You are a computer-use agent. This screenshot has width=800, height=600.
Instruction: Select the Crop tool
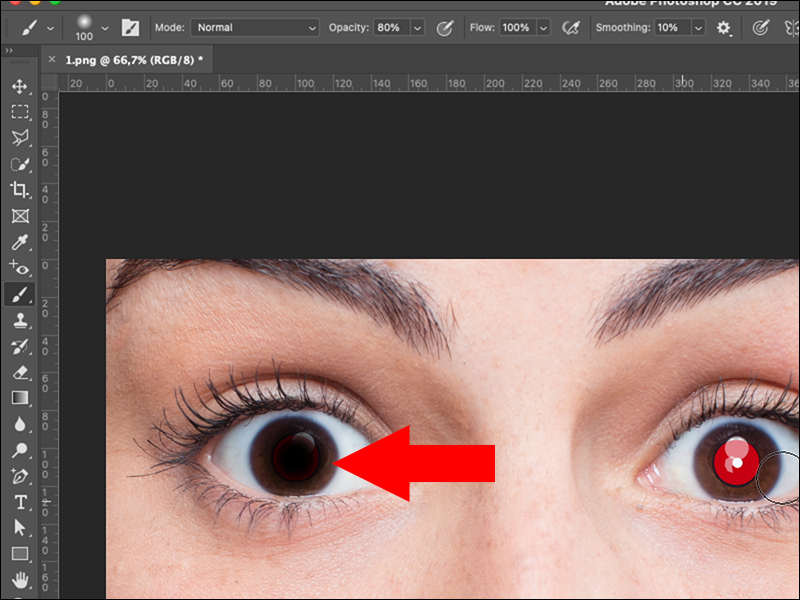[x=19, y=190]
